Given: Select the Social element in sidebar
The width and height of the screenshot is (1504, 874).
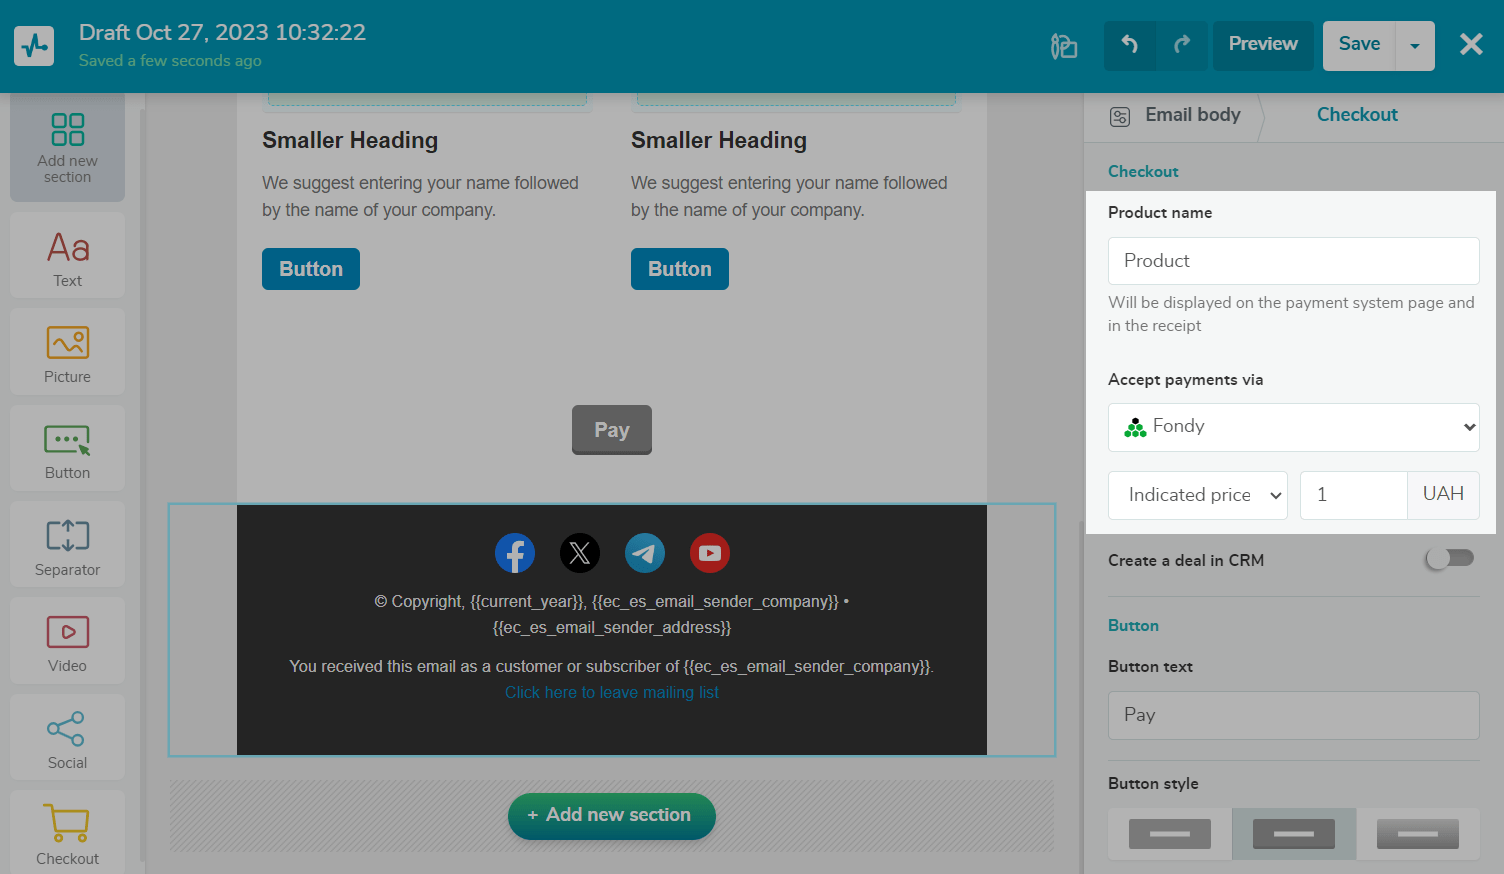Looking at the screenshot, I should click(67, 738).
